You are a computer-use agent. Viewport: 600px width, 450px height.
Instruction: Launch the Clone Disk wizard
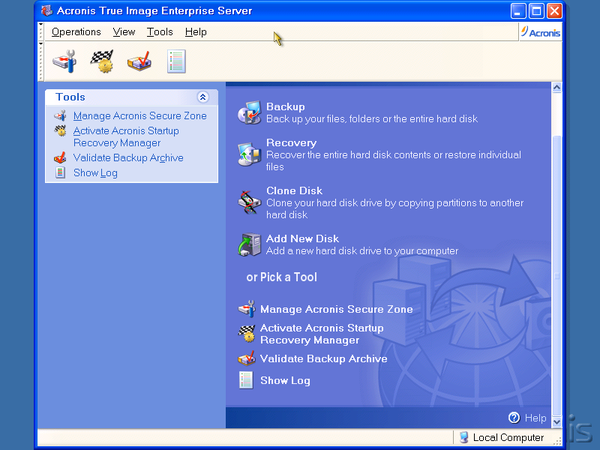tap(294, 191)
